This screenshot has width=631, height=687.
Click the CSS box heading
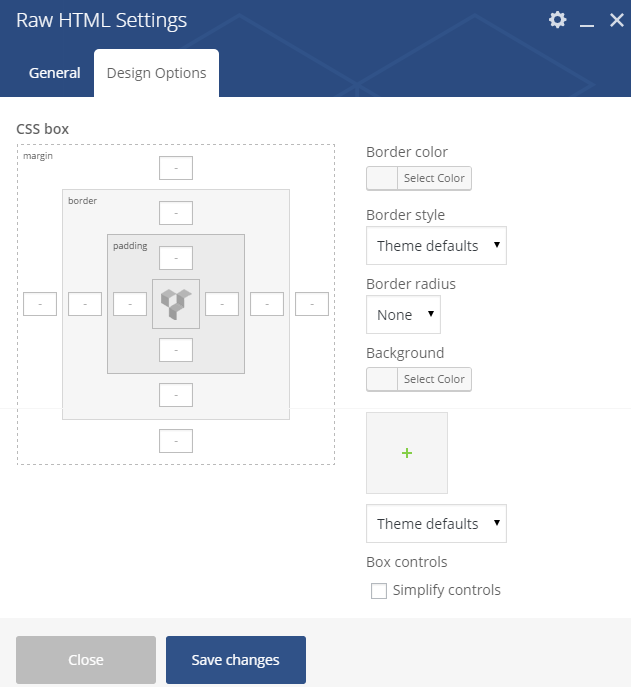tap(43, 129)
